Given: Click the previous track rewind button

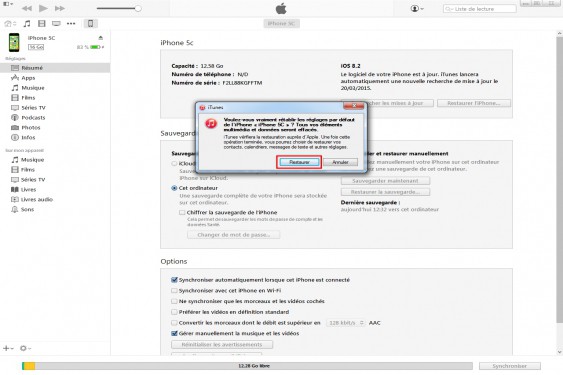Looking at the screenshot, I should 27,8.
